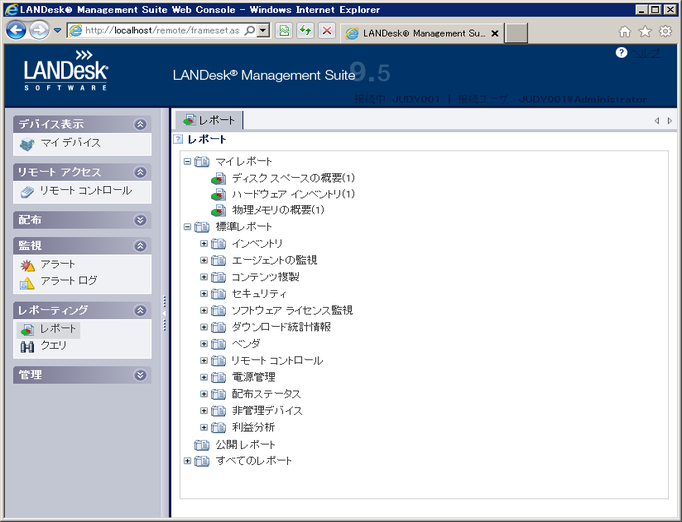Expand the すべてのレポート tree node
The image size is (682, 522).
[x=187, y=461]
